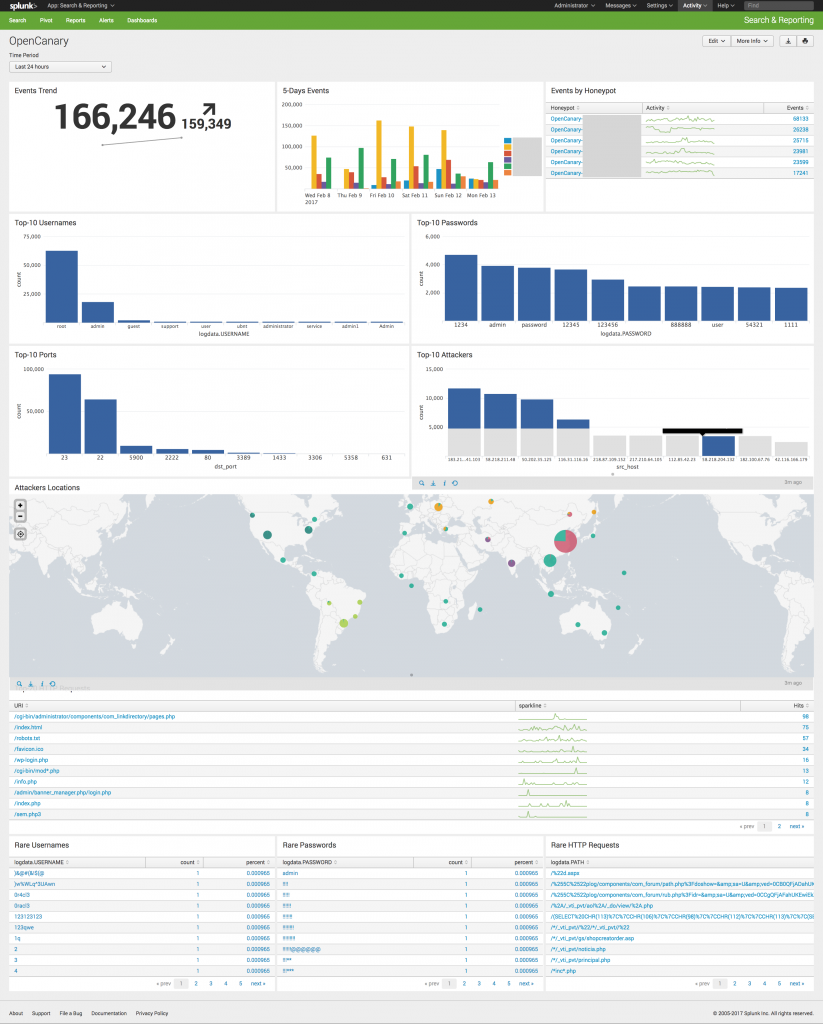The height and width of the screenshot is (1024, 823).
Task: Open the App: Search & Reporting switcher
Action: pos(80,6)
